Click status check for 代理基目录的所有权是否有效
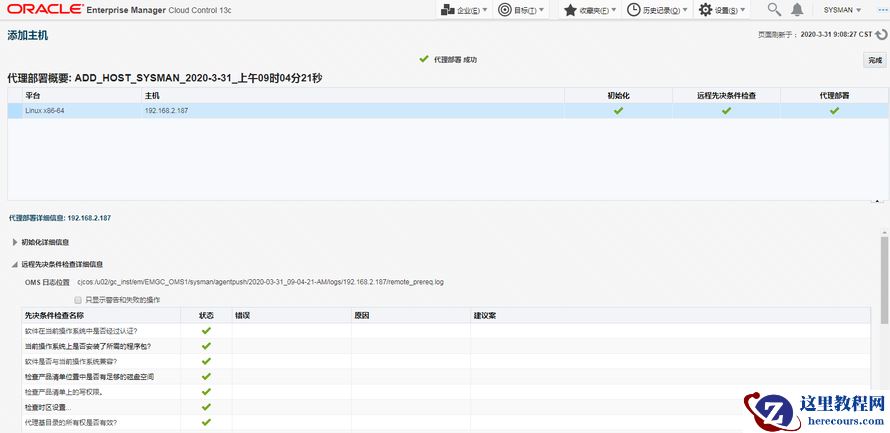The image size is (890, 433). (206, 422)
